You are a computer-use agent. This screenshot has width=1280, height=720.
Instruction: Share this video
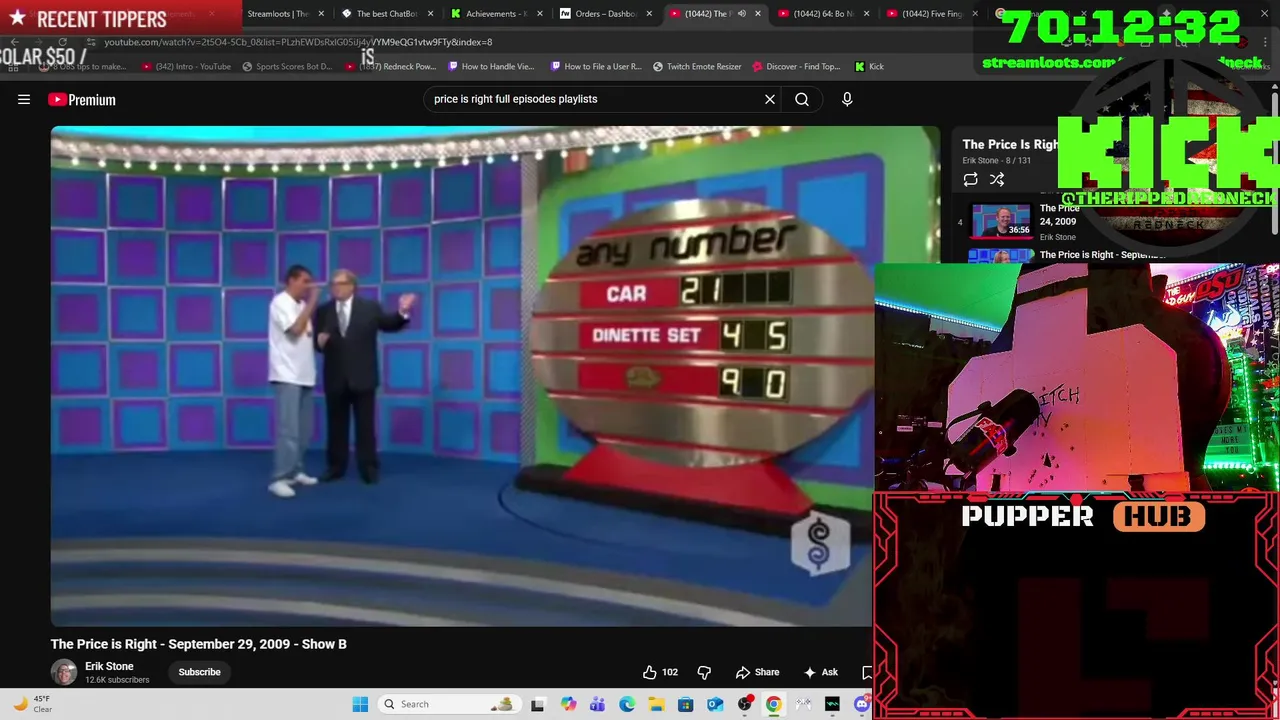point(757,672)
